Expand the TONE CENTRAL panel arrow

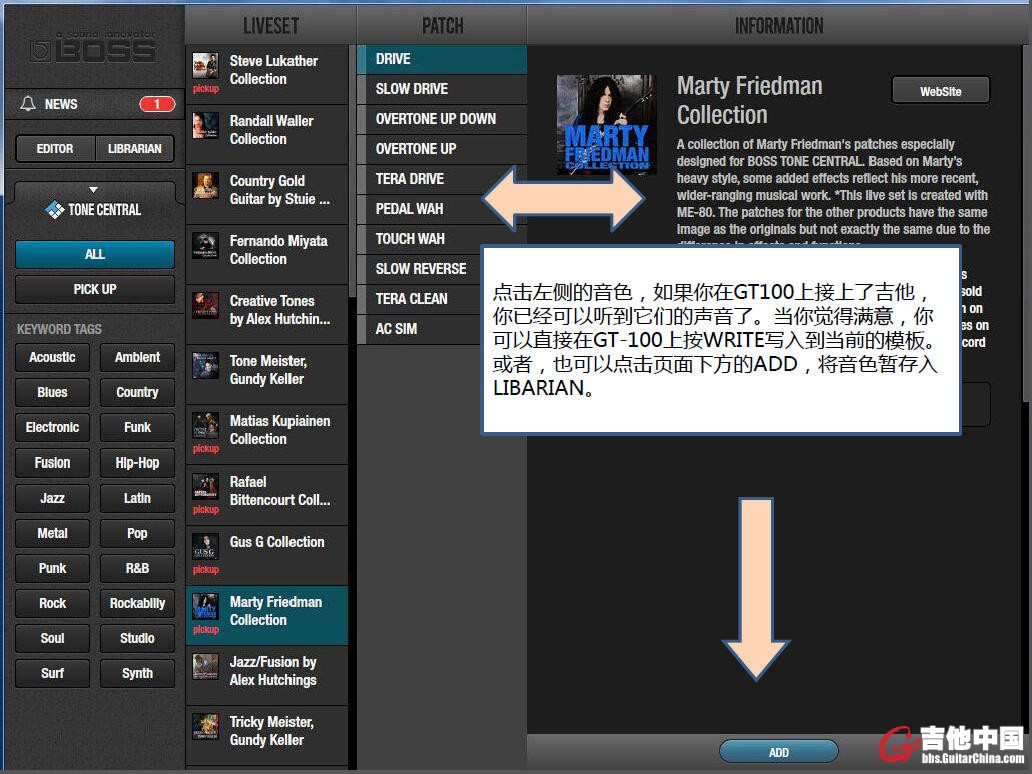pos(94,189)
